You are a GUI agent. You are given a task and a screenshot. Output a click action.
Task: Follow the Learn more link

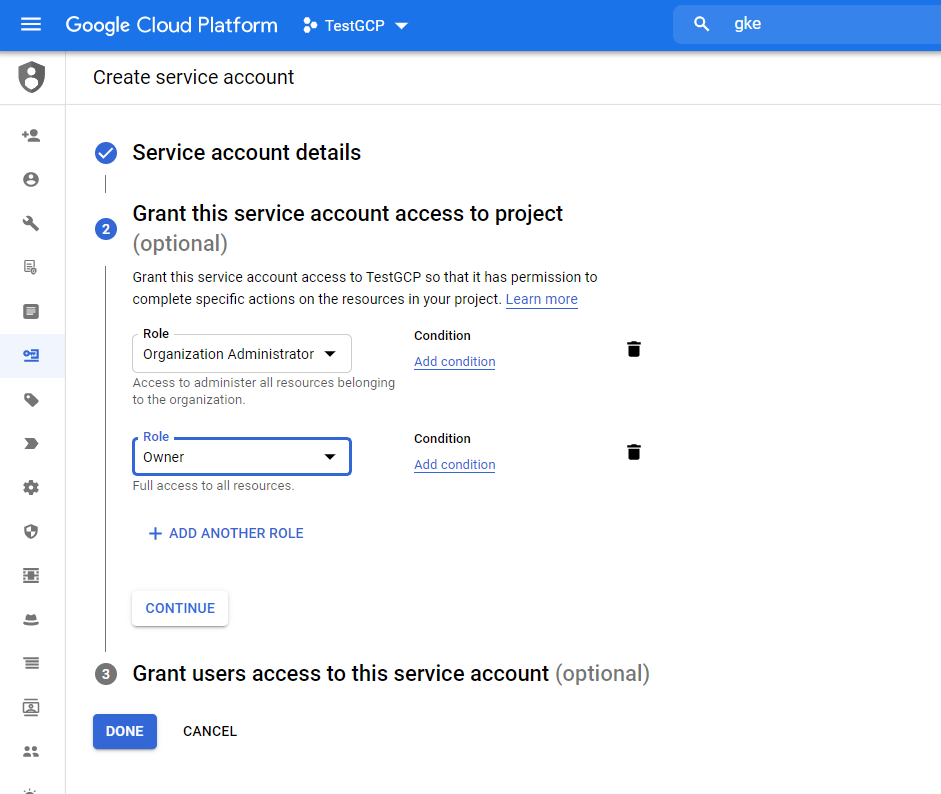pyautogui.click(x=541, y=299)
